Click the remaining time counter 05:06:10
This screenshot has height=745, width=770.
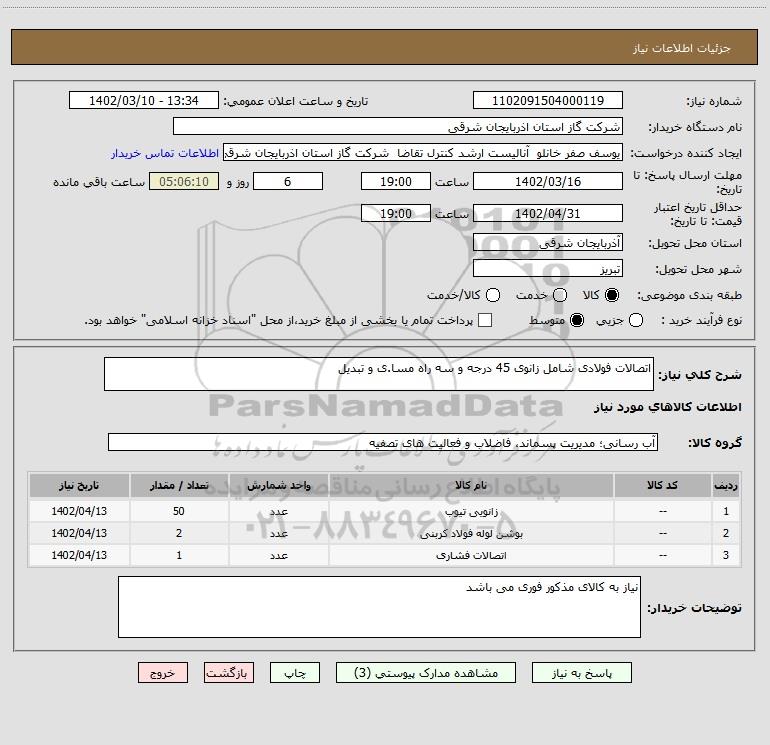pos(184,181)
